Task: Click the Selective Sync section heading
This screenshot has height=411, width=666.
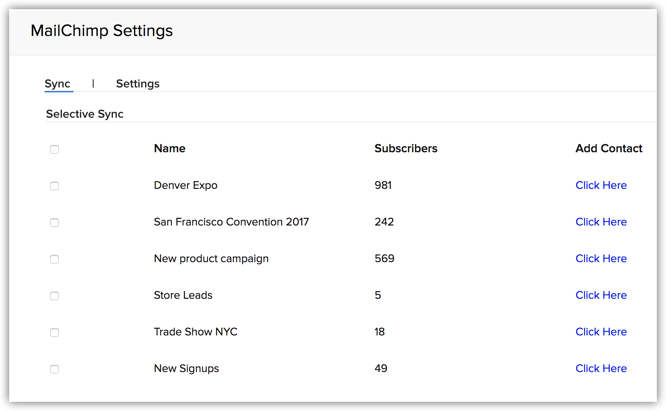Action: coord(85,114)
